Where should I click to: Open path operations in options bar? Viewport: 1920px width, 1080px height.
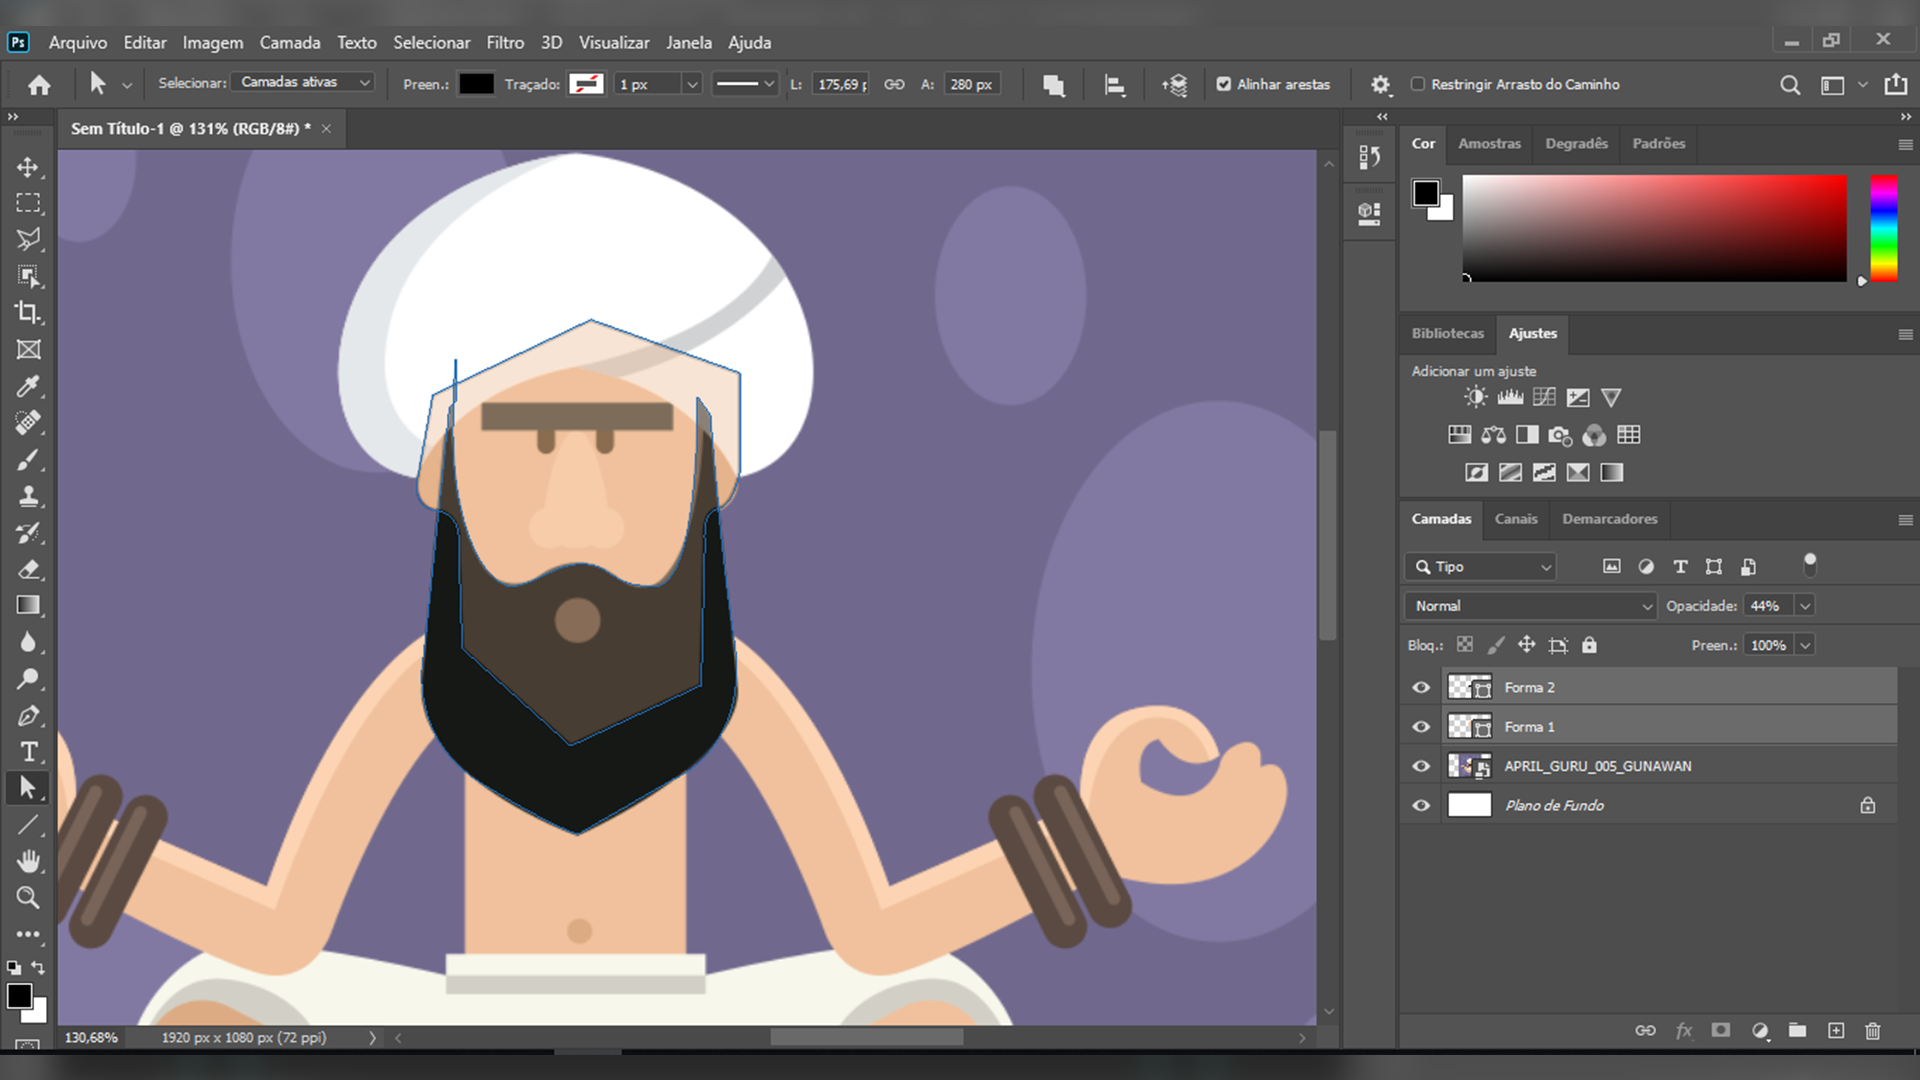1054,85
